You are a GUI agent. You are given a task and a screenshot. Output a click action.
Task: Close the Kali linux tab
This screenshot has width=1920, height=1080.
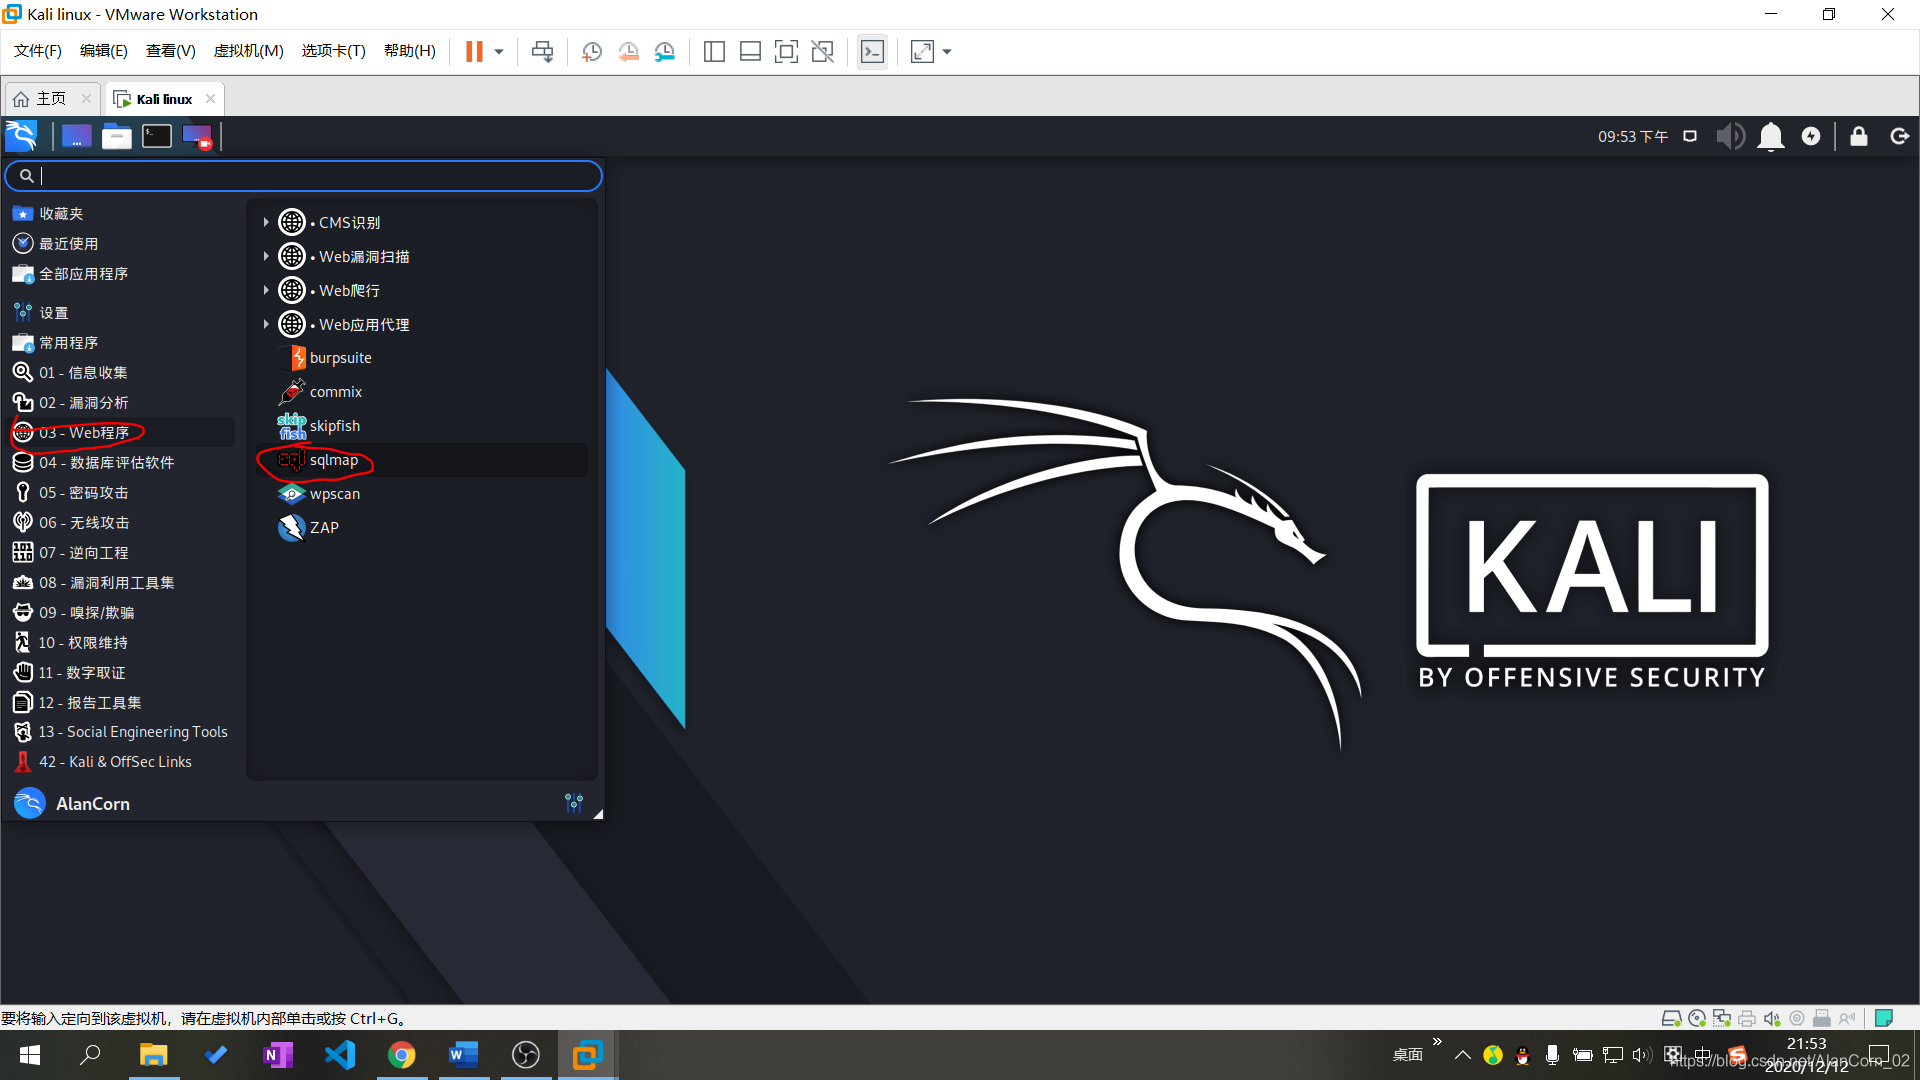(210, 99)
